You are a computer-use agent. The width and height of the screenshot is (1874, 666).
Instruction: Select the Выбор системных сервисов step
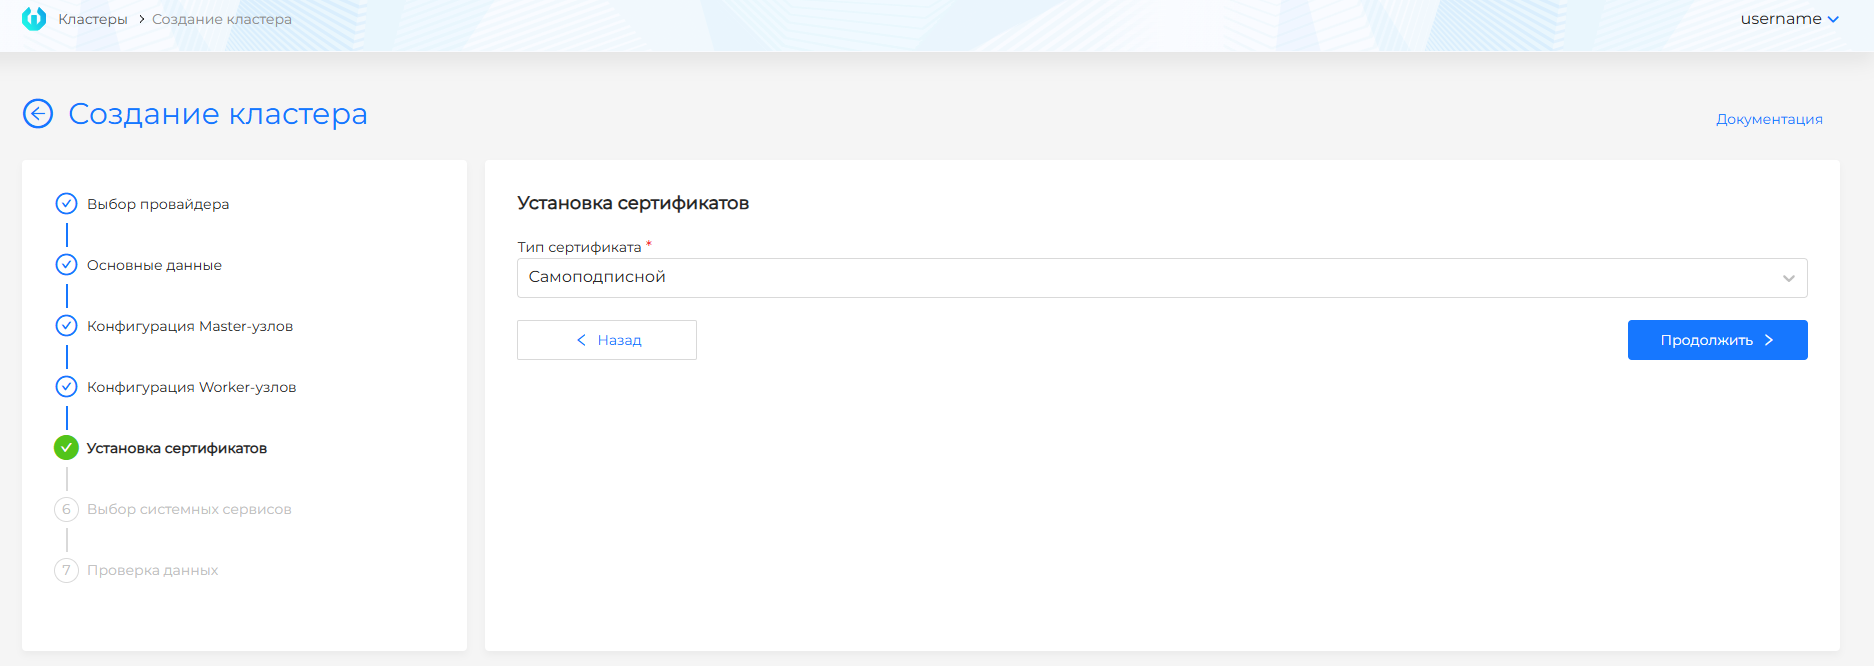[x=189, y=509]
